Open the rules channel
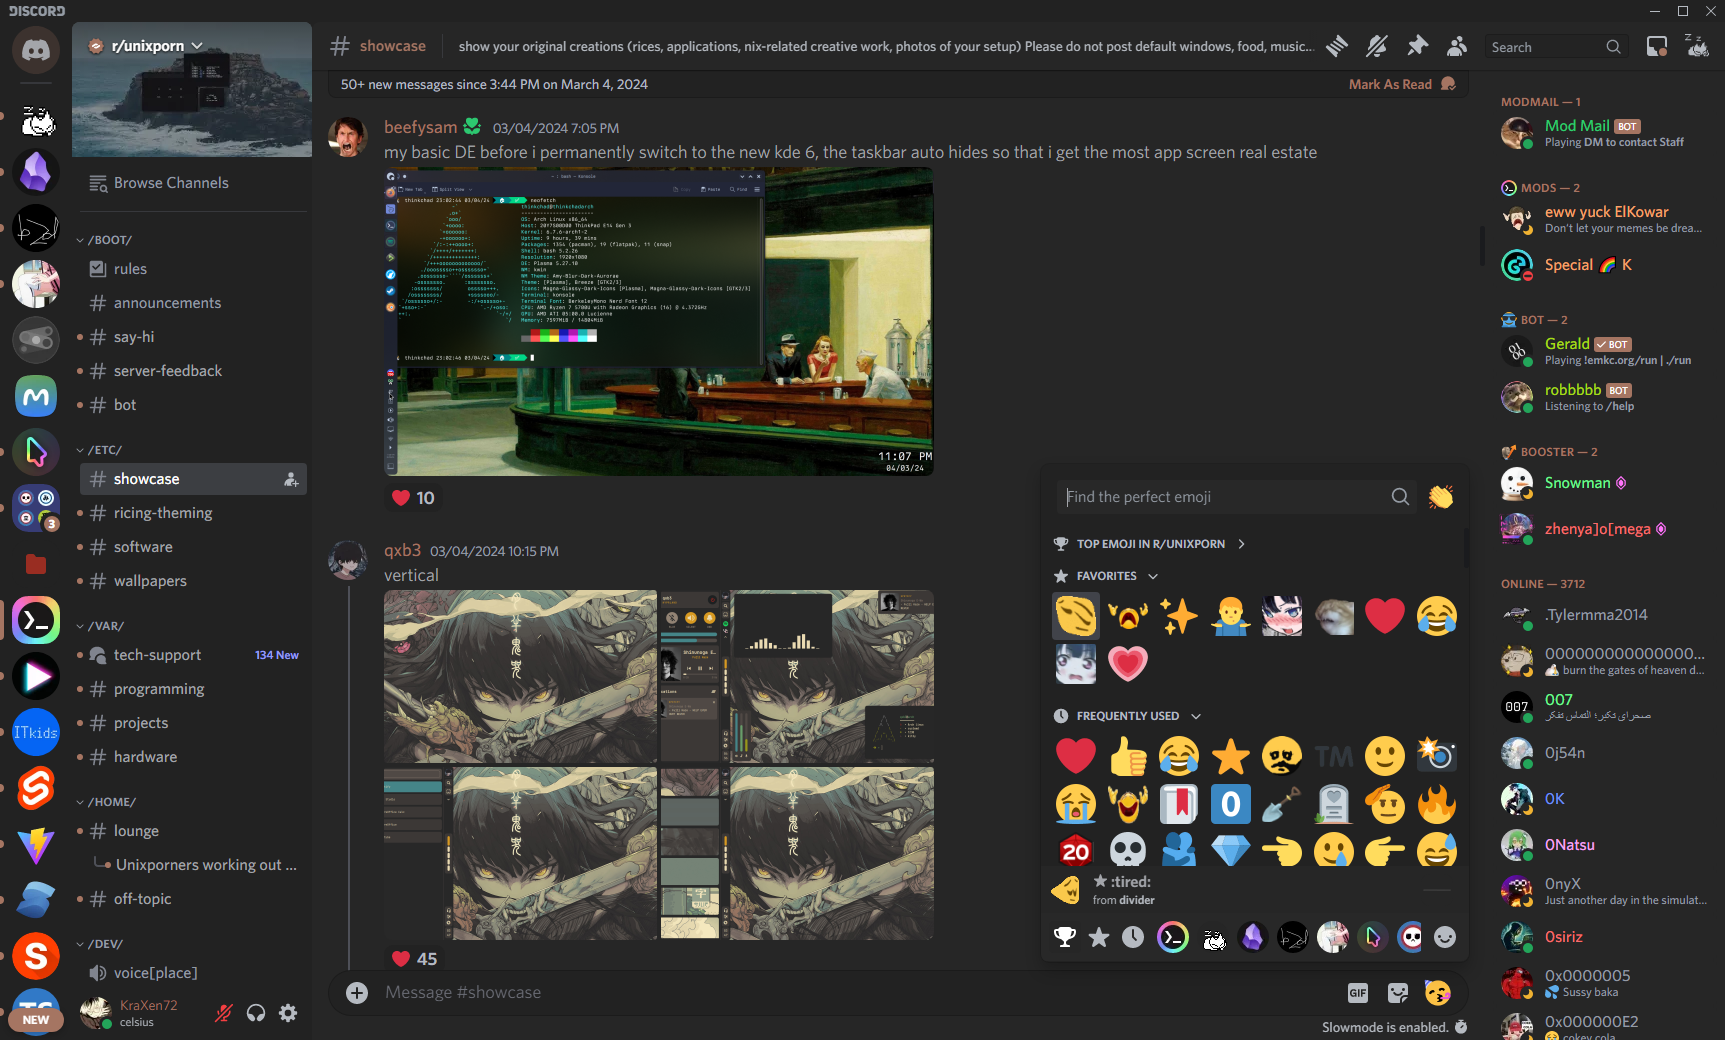Viewport: 1725px width, 1040px height. click(193, 269)
